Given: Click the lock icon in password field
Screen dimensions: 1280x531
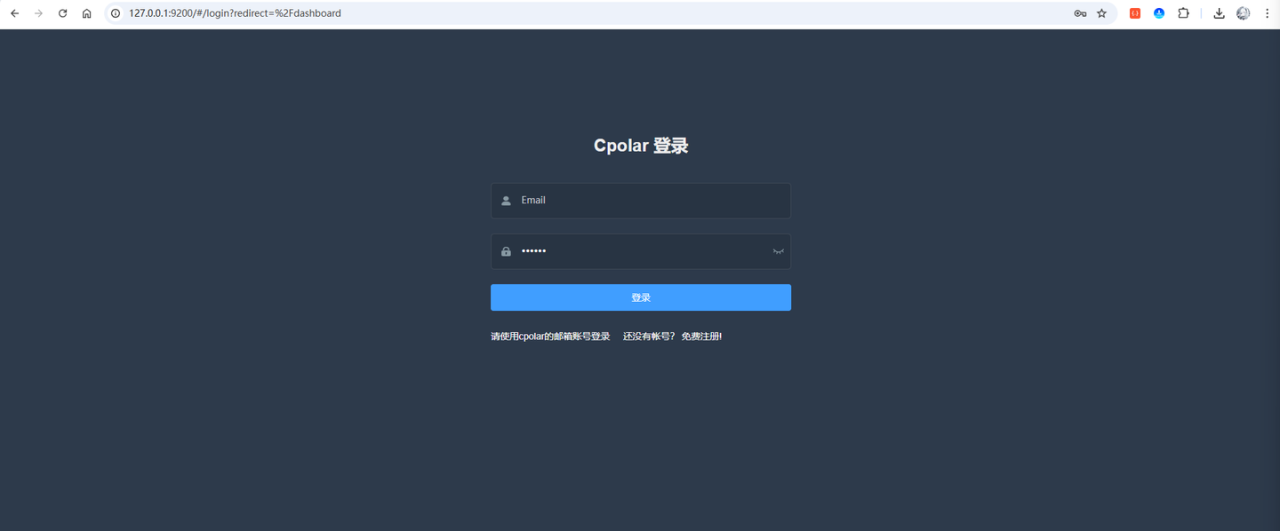Looking at the screenshot, I should [x=506, y=252].
